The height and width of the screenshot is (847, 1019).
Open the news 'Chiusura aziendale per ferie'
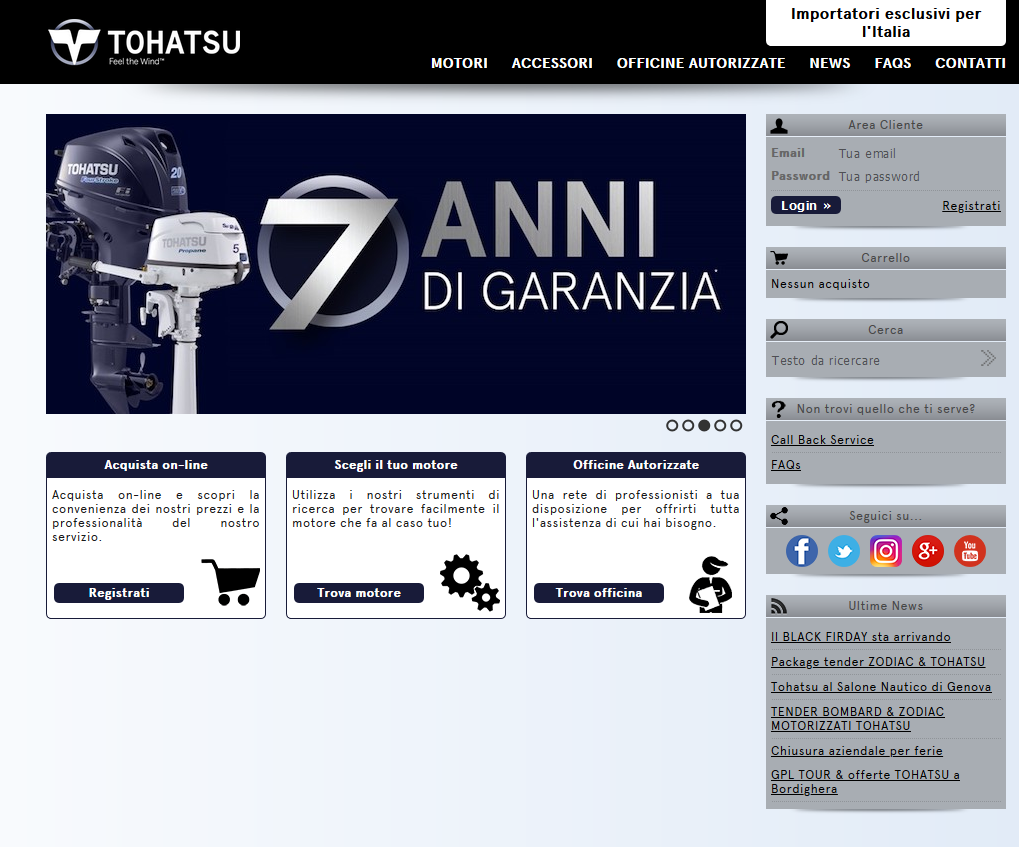(x=857, y=751)
